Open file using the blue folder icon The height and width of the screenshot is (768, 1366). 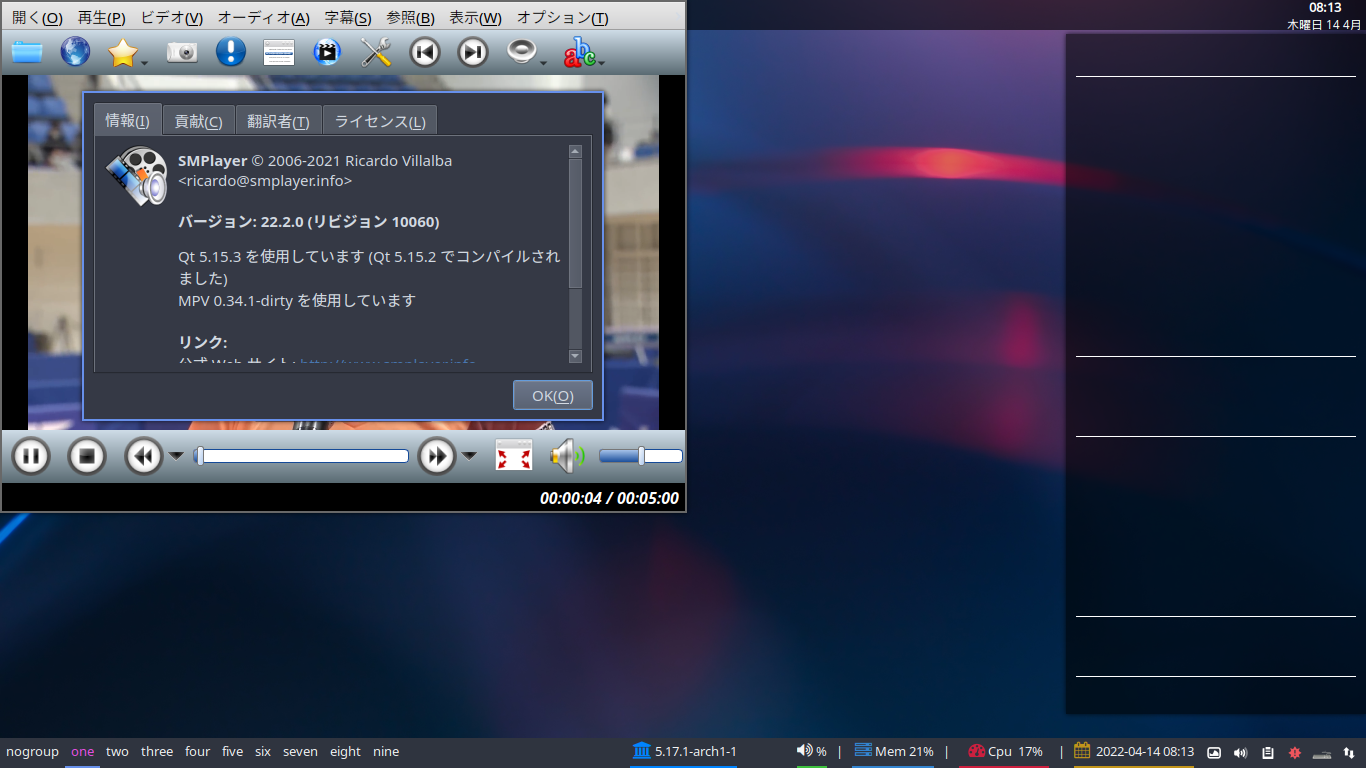[27, 52]
